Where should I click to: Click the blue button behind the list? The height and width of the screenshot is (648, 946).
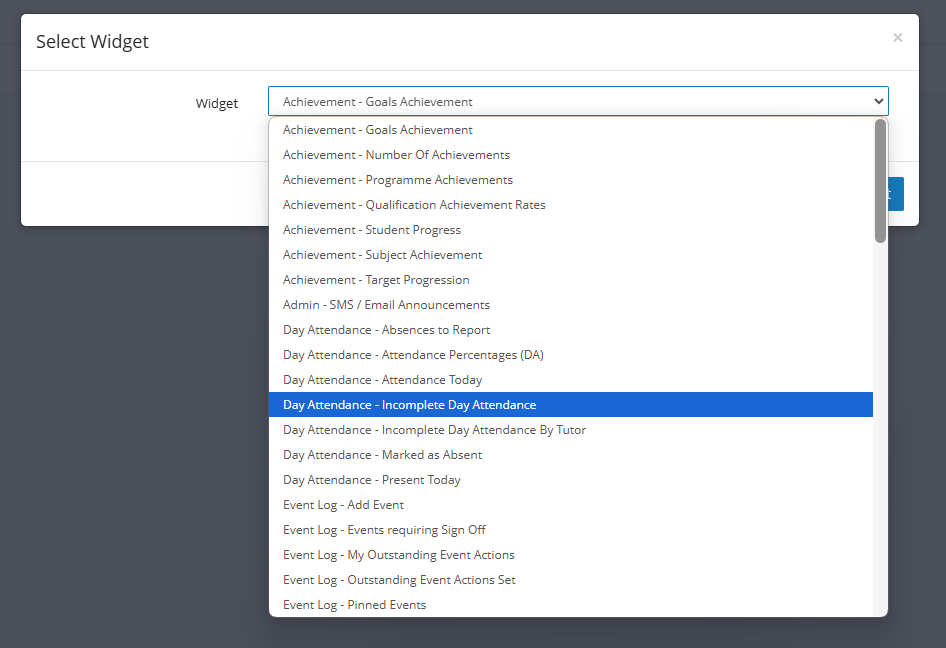tap(896, 194)
